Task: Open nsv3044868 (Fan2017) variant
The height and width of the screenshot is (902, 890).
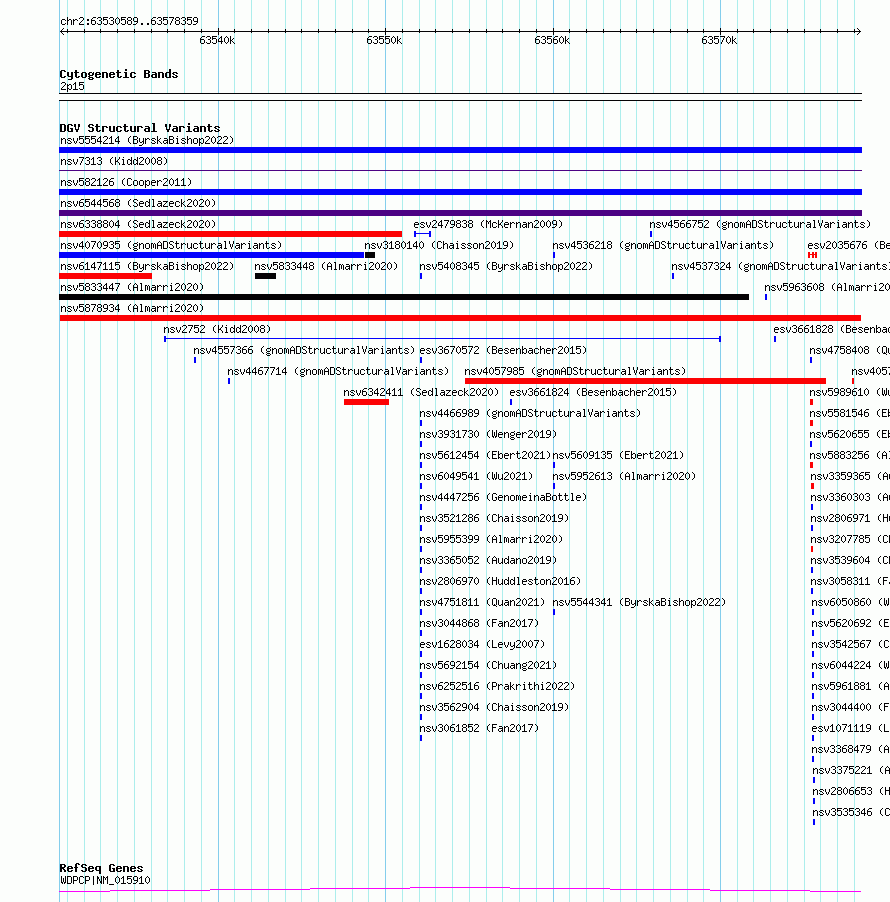Action: pyautogui.click(x=479, y=623)
